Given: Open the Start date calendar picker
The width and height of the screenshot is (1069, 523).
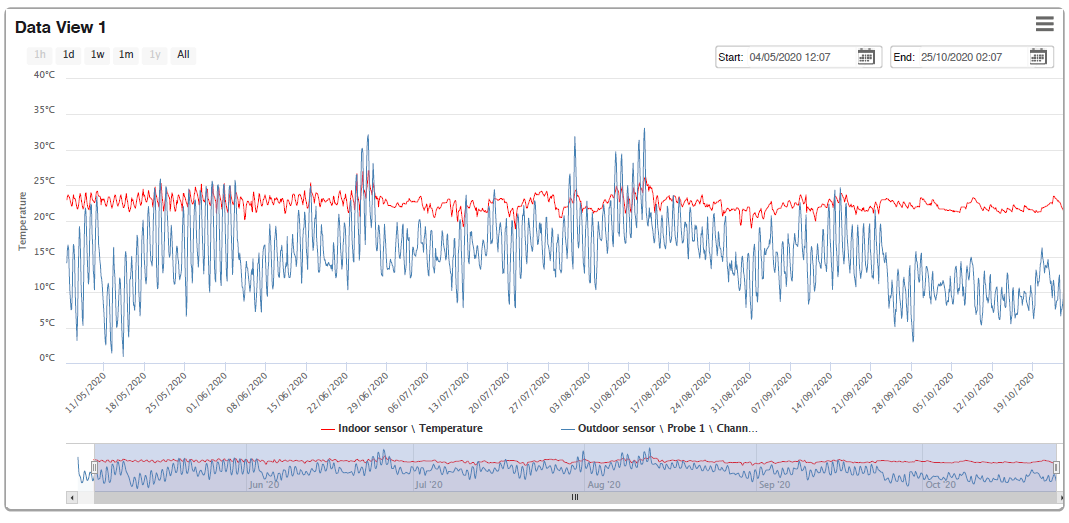Looking at the screenshot, I should (866, 57).
